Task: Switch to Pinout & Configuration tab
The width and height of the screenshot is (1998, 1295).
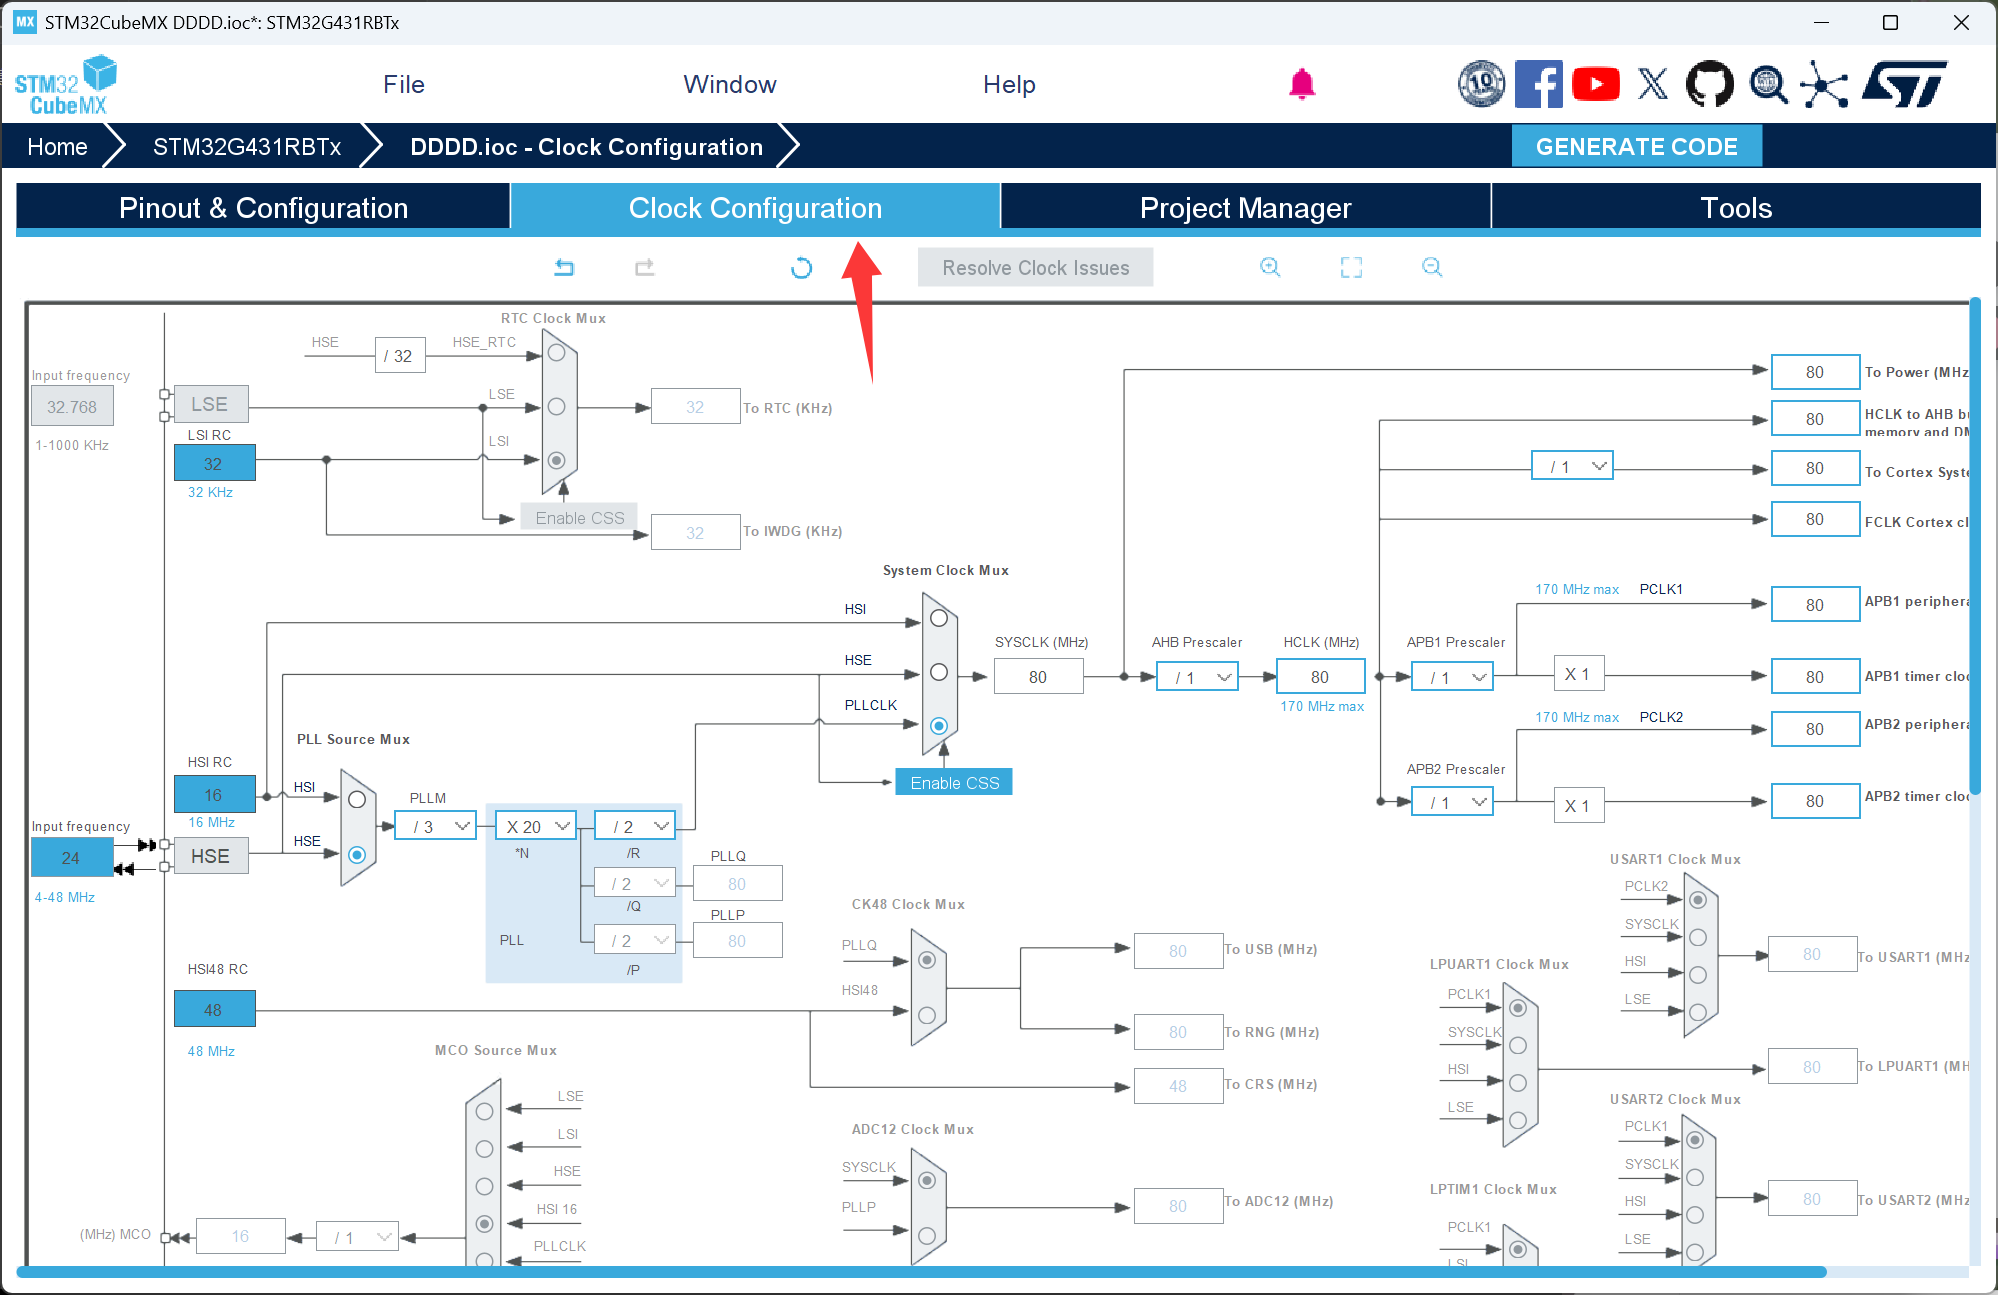Action: pyautogui.click(x=263, y=208)
